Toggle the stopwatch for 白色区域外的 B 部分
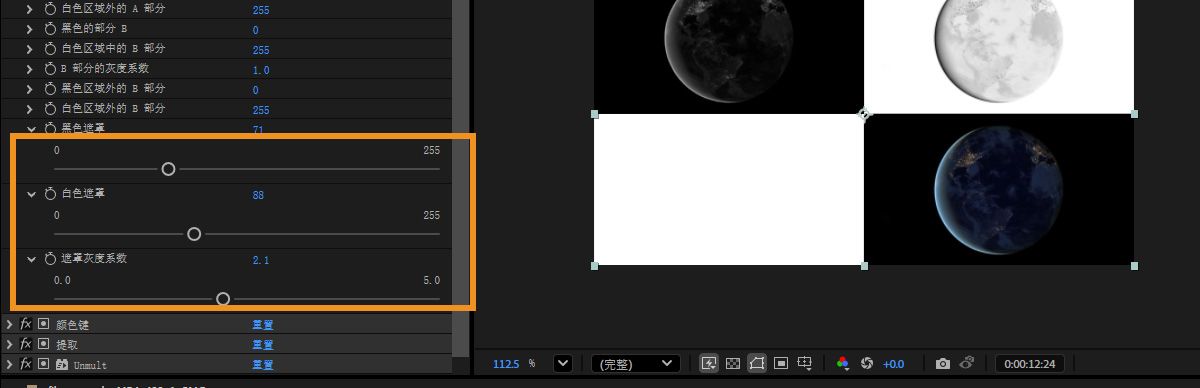Viewport: 1200px width, 388px height. click(50, 108)
